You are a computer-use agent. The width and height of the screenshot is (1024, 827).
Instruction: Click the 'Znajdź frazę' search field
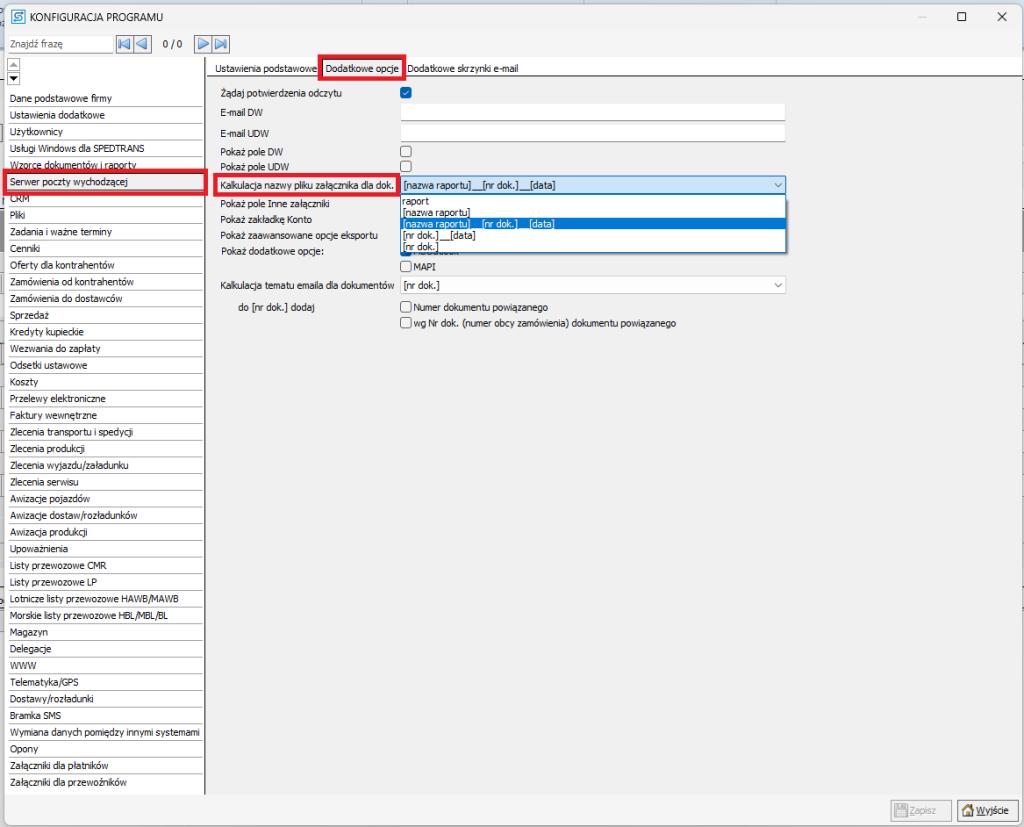pos(60,44)
